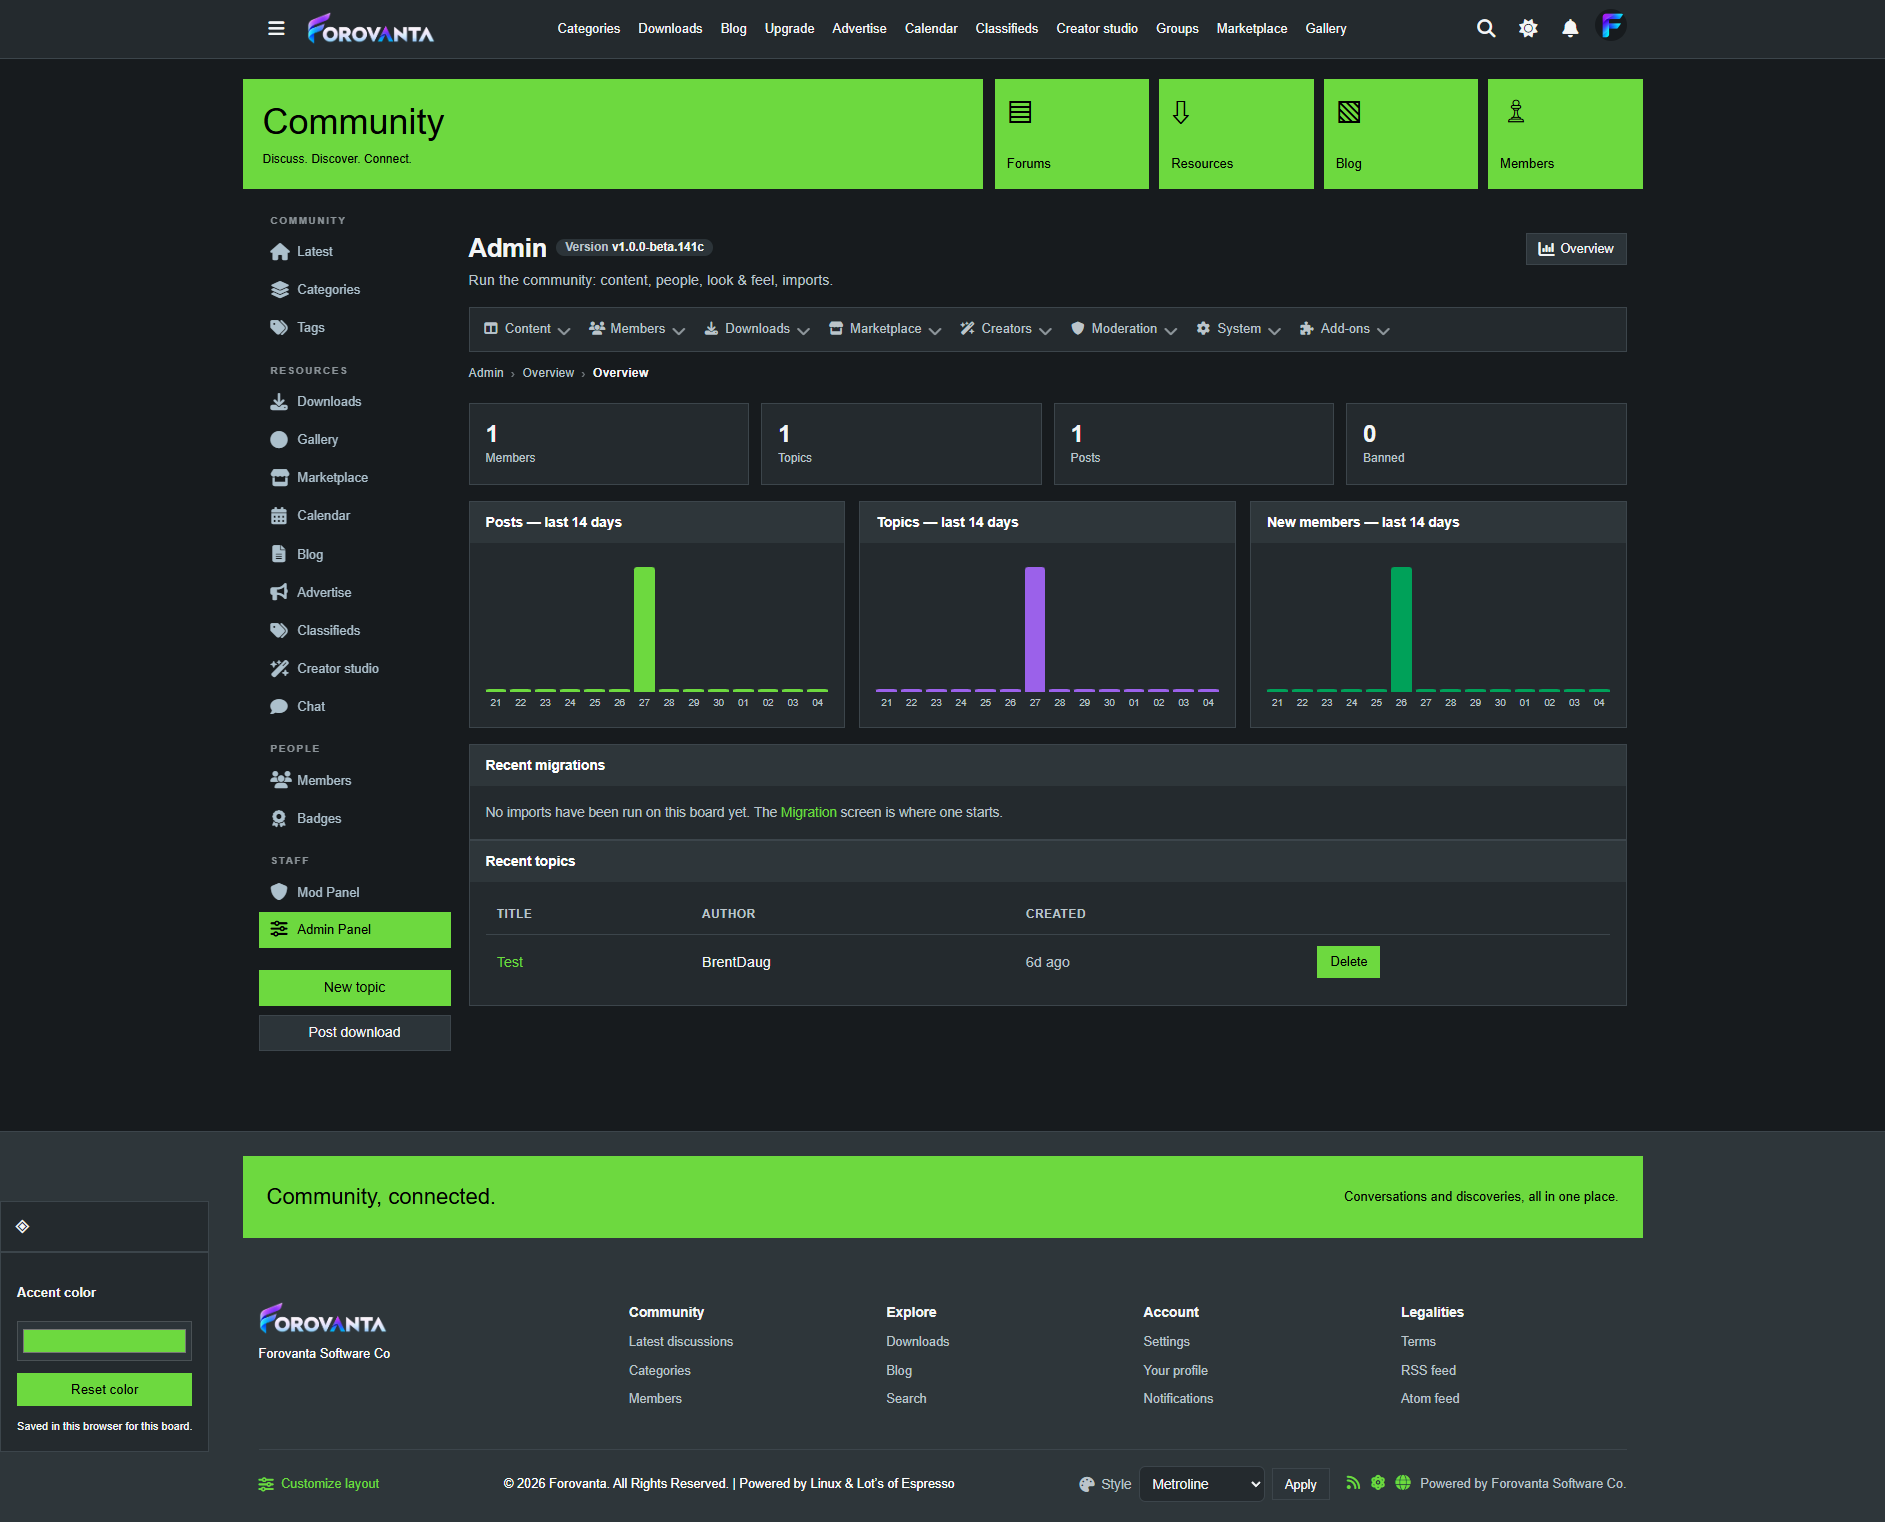Click the Overview button at top right
The width and height of the screenshot is (1885, 1522).
tap(1575, 249)
